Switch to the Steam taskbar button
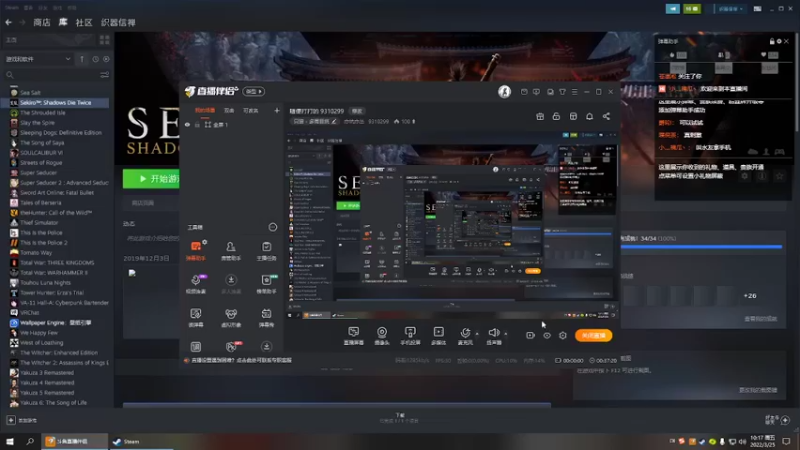The image size is (800, 450). (x=142, y=441)
